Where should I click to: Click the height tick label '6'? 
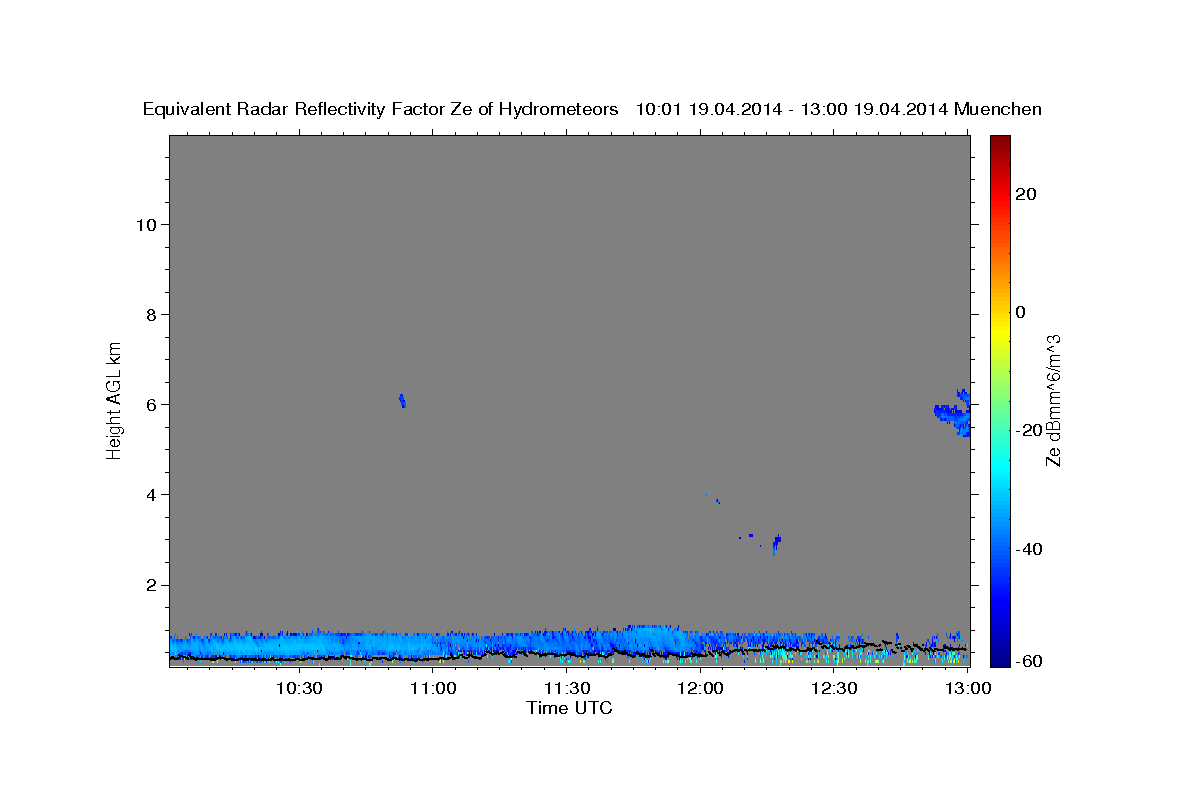coord(151,404)
